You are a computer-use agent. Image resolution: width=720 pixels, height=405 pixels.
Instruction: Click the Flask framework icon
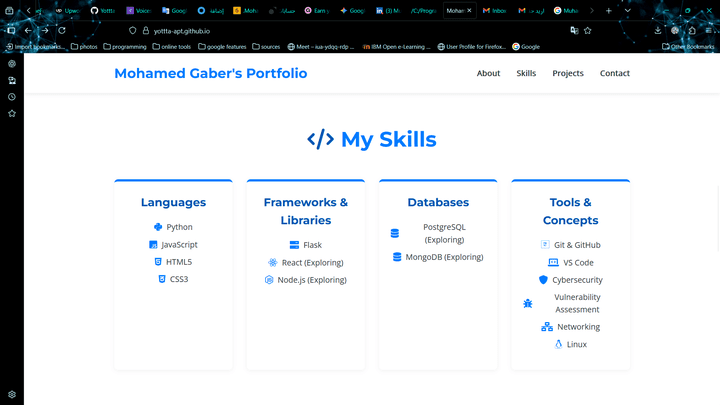(x=294, y=245)
